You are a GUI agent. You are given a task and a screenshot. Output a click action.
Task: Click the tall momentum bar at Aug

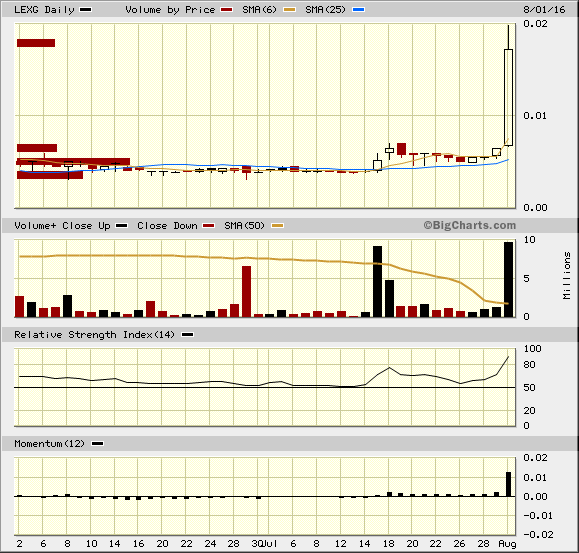508,484
